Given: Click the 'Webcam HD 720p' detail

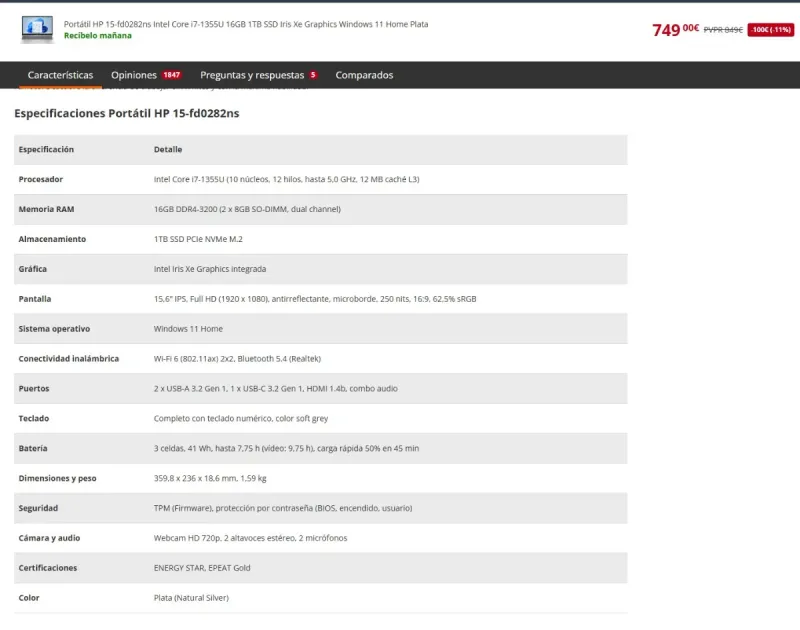Looking at the screenshot, I should (x=251, y=538).
